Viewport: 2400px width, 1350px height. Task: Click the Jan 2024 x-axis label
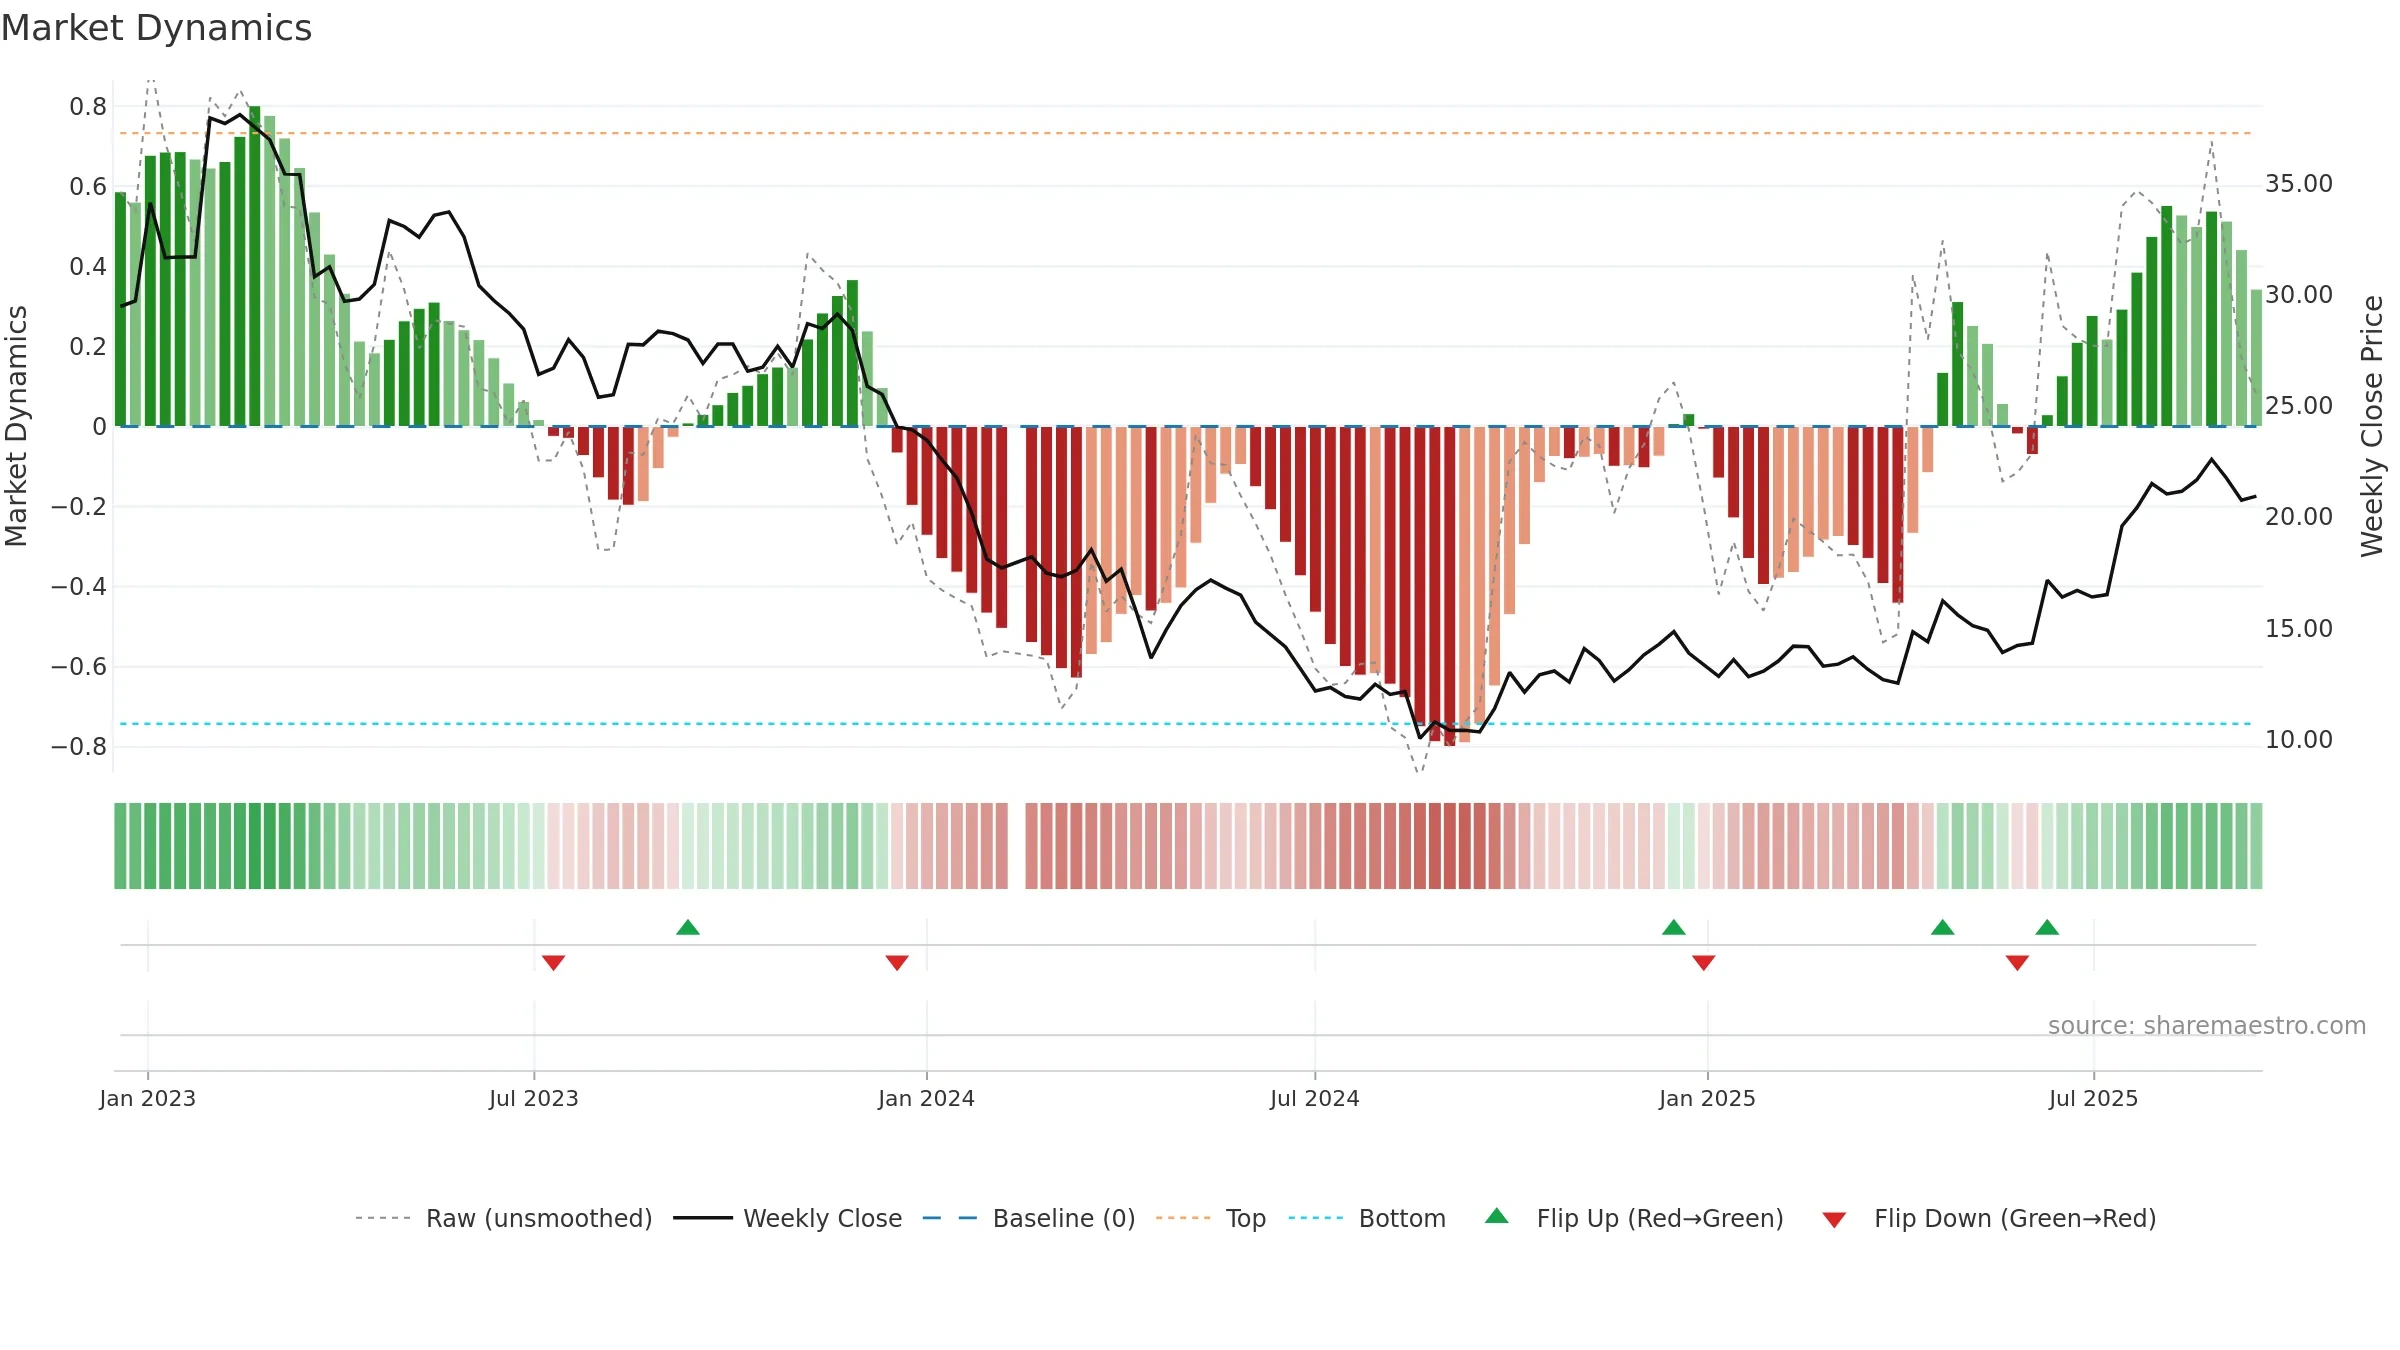[x=927, y=1098]
